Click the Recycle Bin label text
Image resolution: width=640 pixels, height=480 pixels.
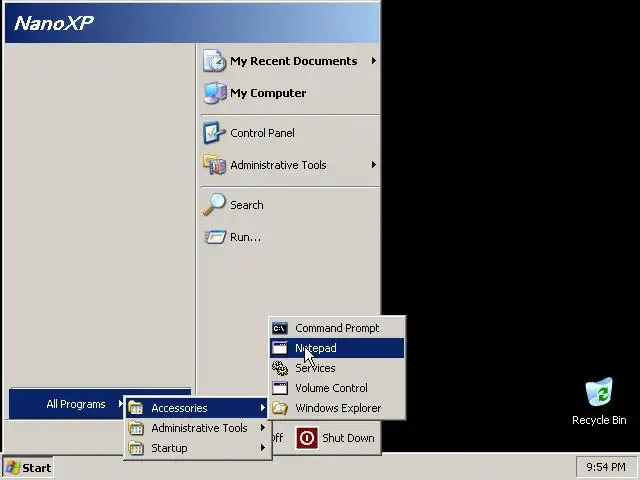point(599,420)
